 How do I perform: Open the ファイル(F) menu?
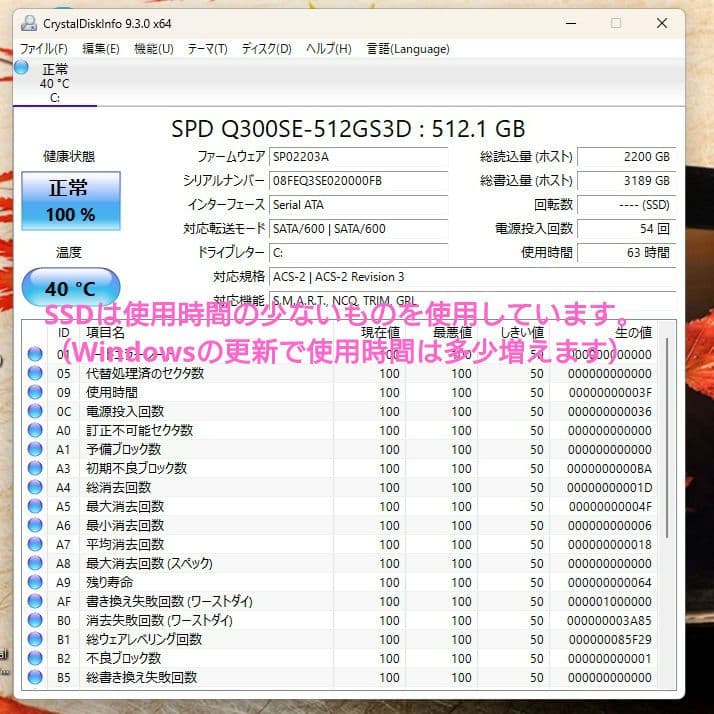point(44,49)
